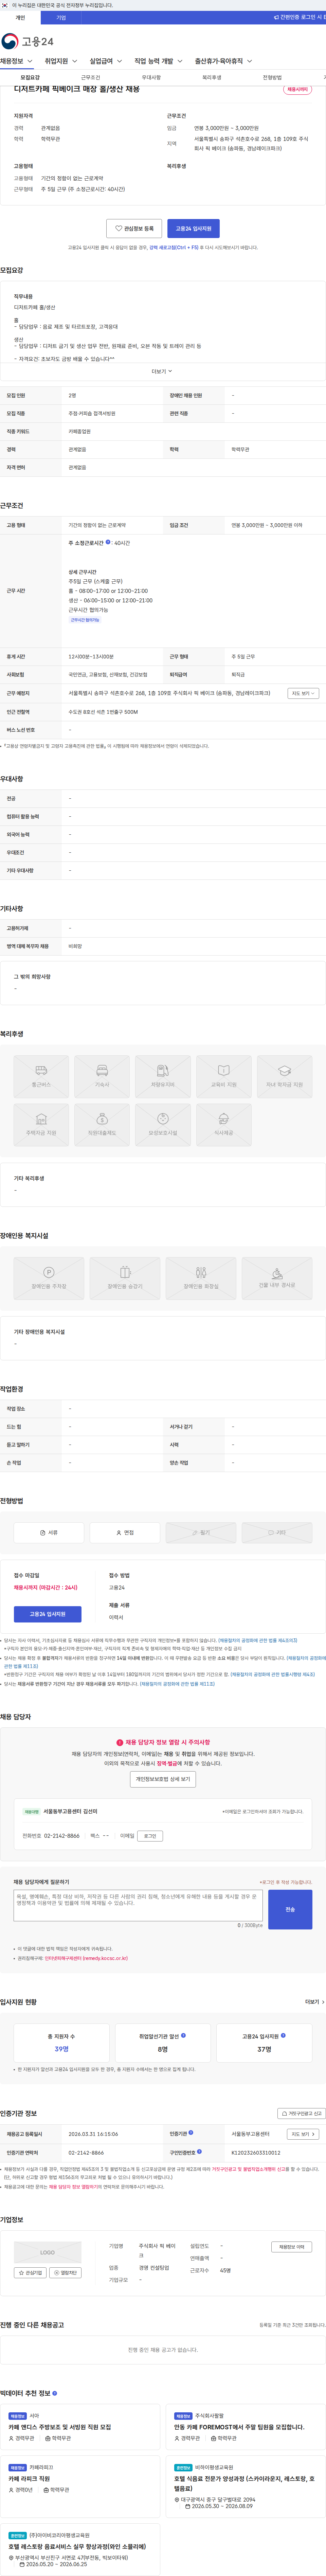Open the 고용24 logo home link
Image resolution: width=326 pixels, height=2576 pixels.
(x=28, y=41)
